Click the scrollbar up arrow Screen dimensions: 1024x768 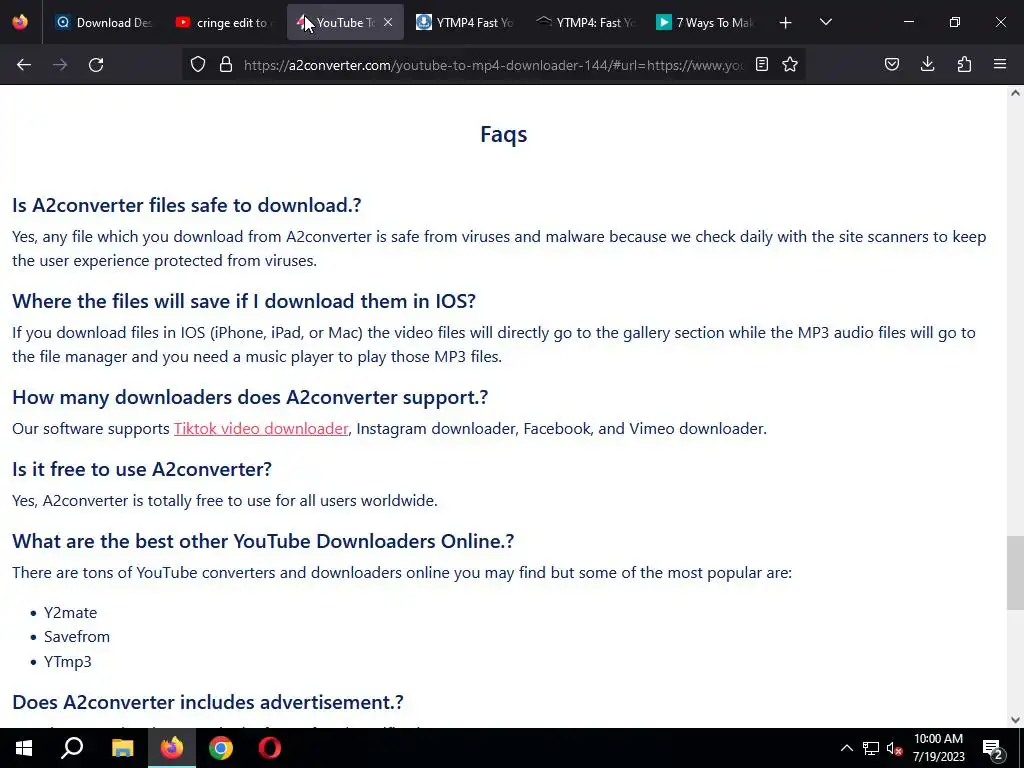point(1015,93)
